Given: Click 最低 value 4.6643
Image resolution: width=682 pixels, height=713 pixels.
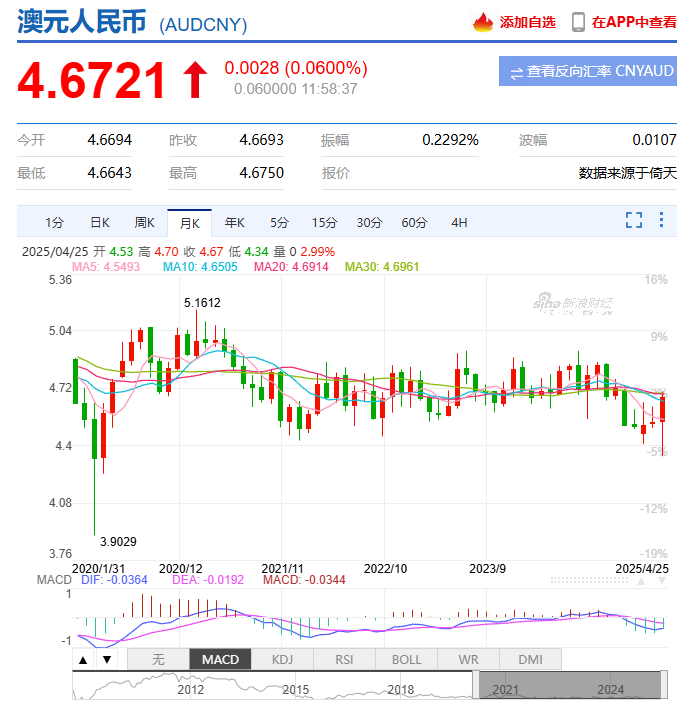Looking at the screenshot, I should (x=110, y=173).
